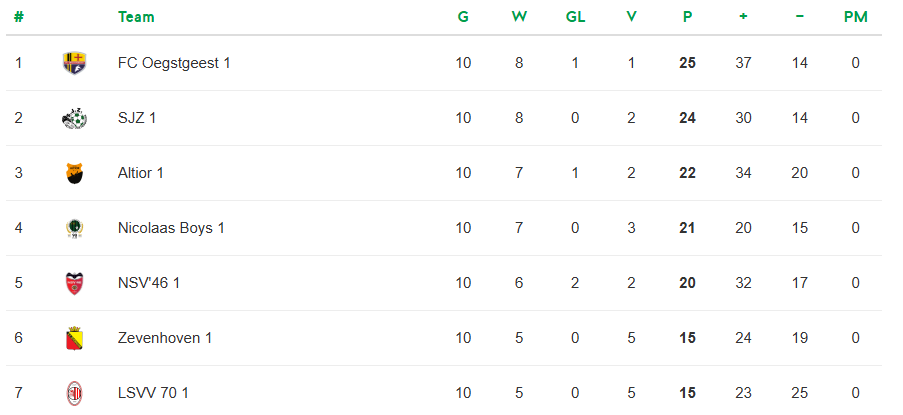Click the LSVV 70 club logo
Viewport: 903px width, 415px height.
click(73, 392)
